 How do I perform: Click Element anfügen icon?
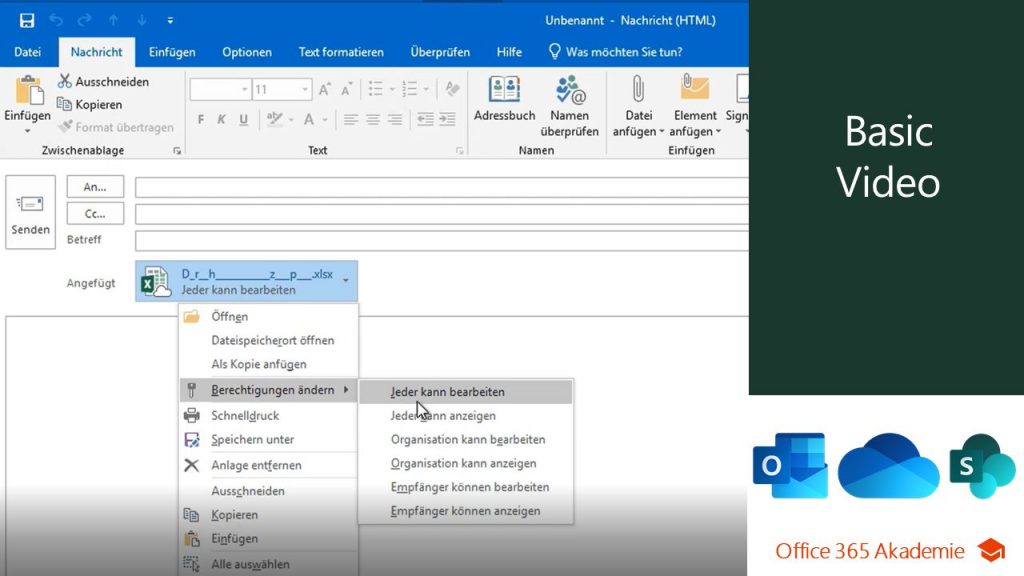tap(695, 106)
